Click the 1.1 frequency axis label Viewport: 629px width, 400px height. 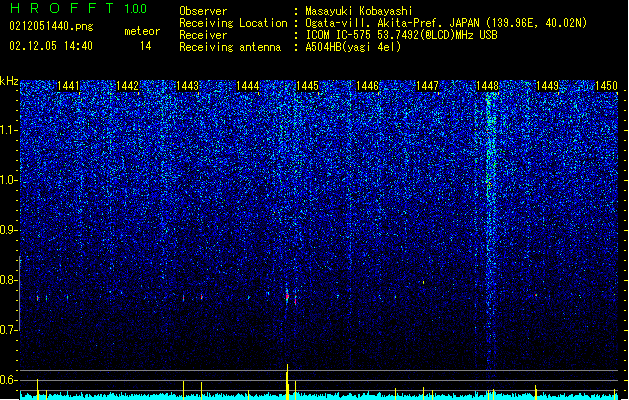coord(9,130)
